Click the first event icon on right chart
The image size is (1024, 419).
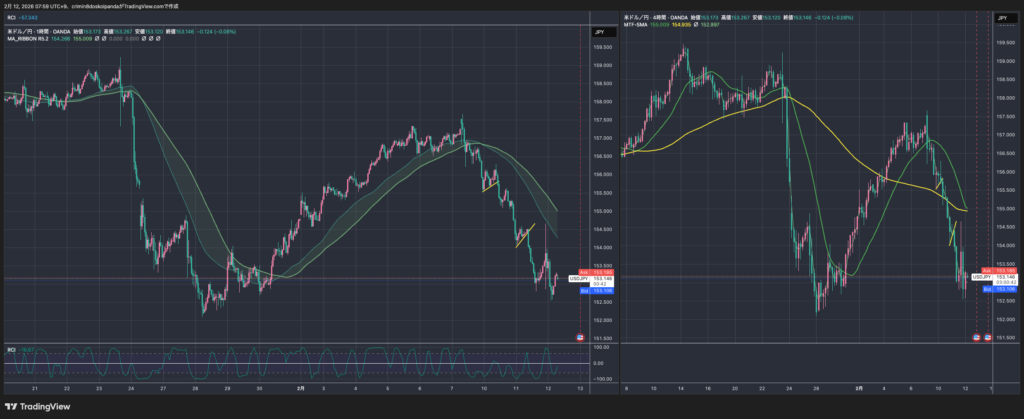click(x=977, y=338)
